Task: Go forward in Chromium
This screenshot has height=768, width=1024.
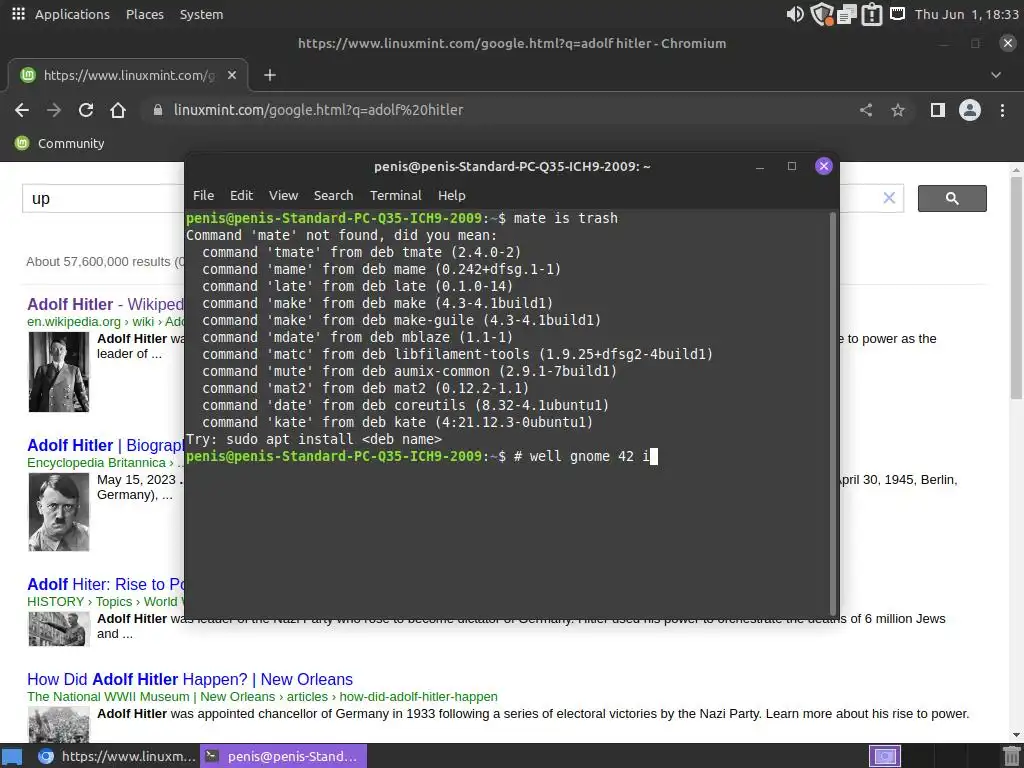Action: pyautogui.click(x=54, y=110)
